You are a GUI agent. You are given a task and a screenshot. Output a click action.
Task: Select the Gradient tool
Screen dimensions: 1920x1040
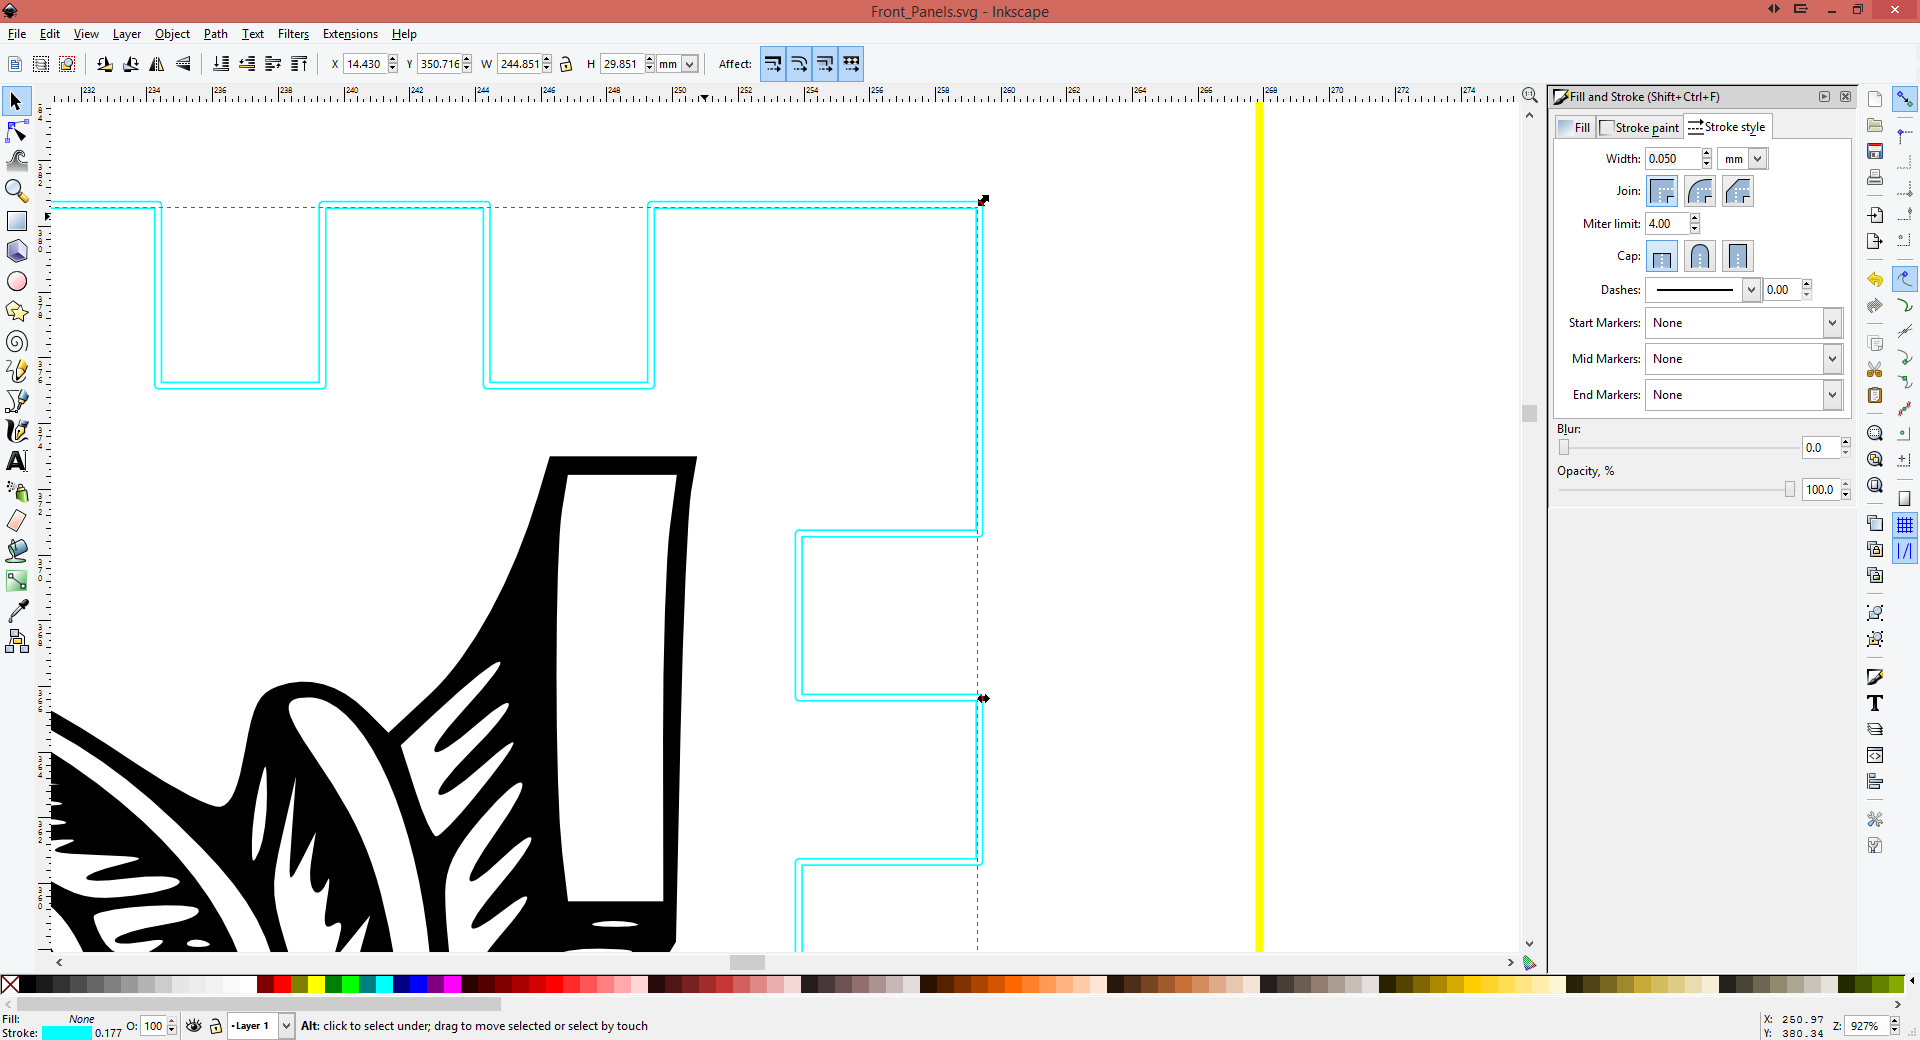pyautogui.click(x=16, y=581)
